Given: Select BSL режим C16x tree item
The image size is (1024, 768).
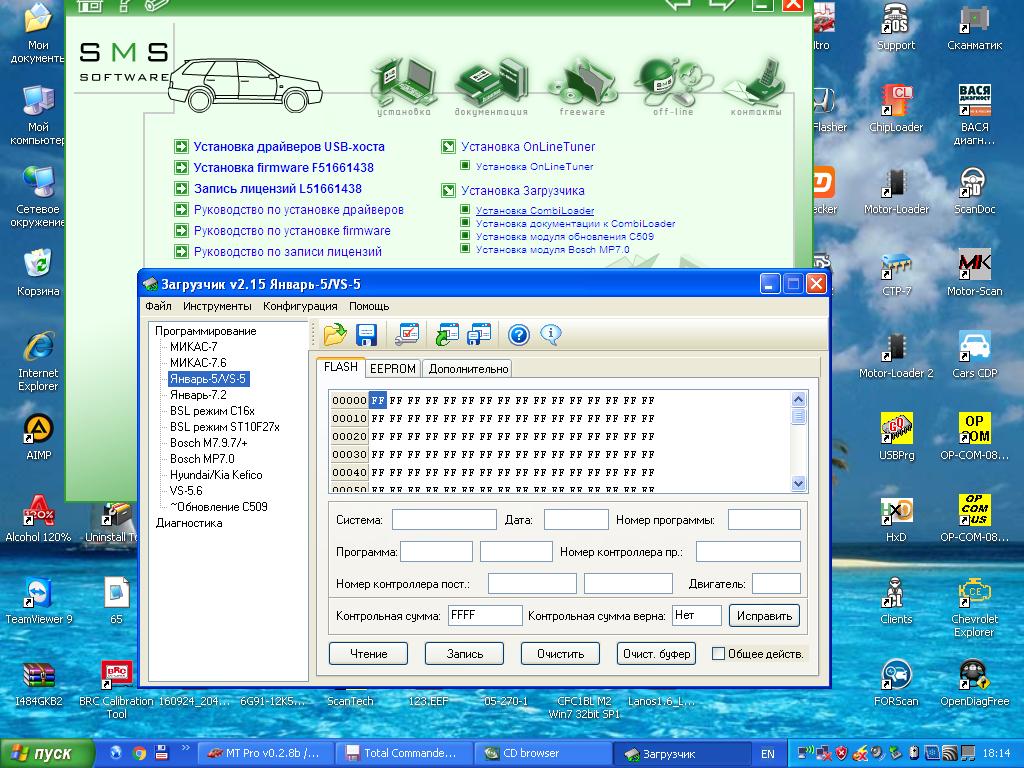Looking at the screenshot, I should 212,411.
